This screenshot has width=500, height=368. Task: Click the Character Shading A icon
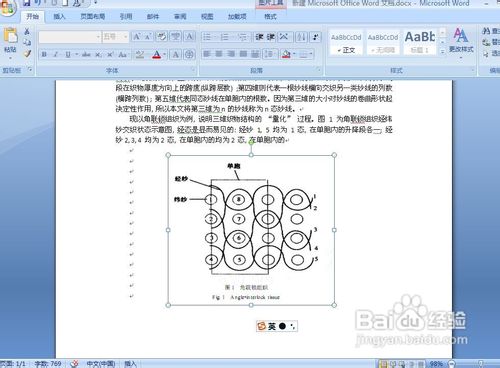[176, 54]
